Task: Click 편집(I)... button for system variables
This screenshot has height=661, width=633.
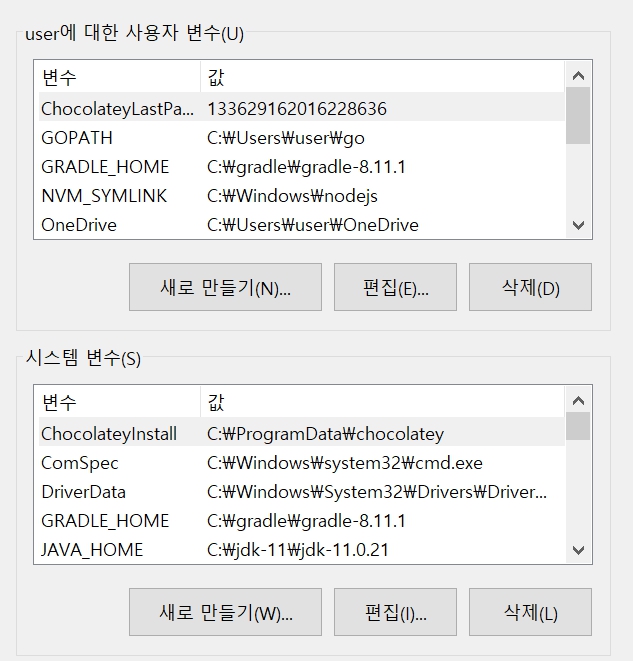Action: 395,612
